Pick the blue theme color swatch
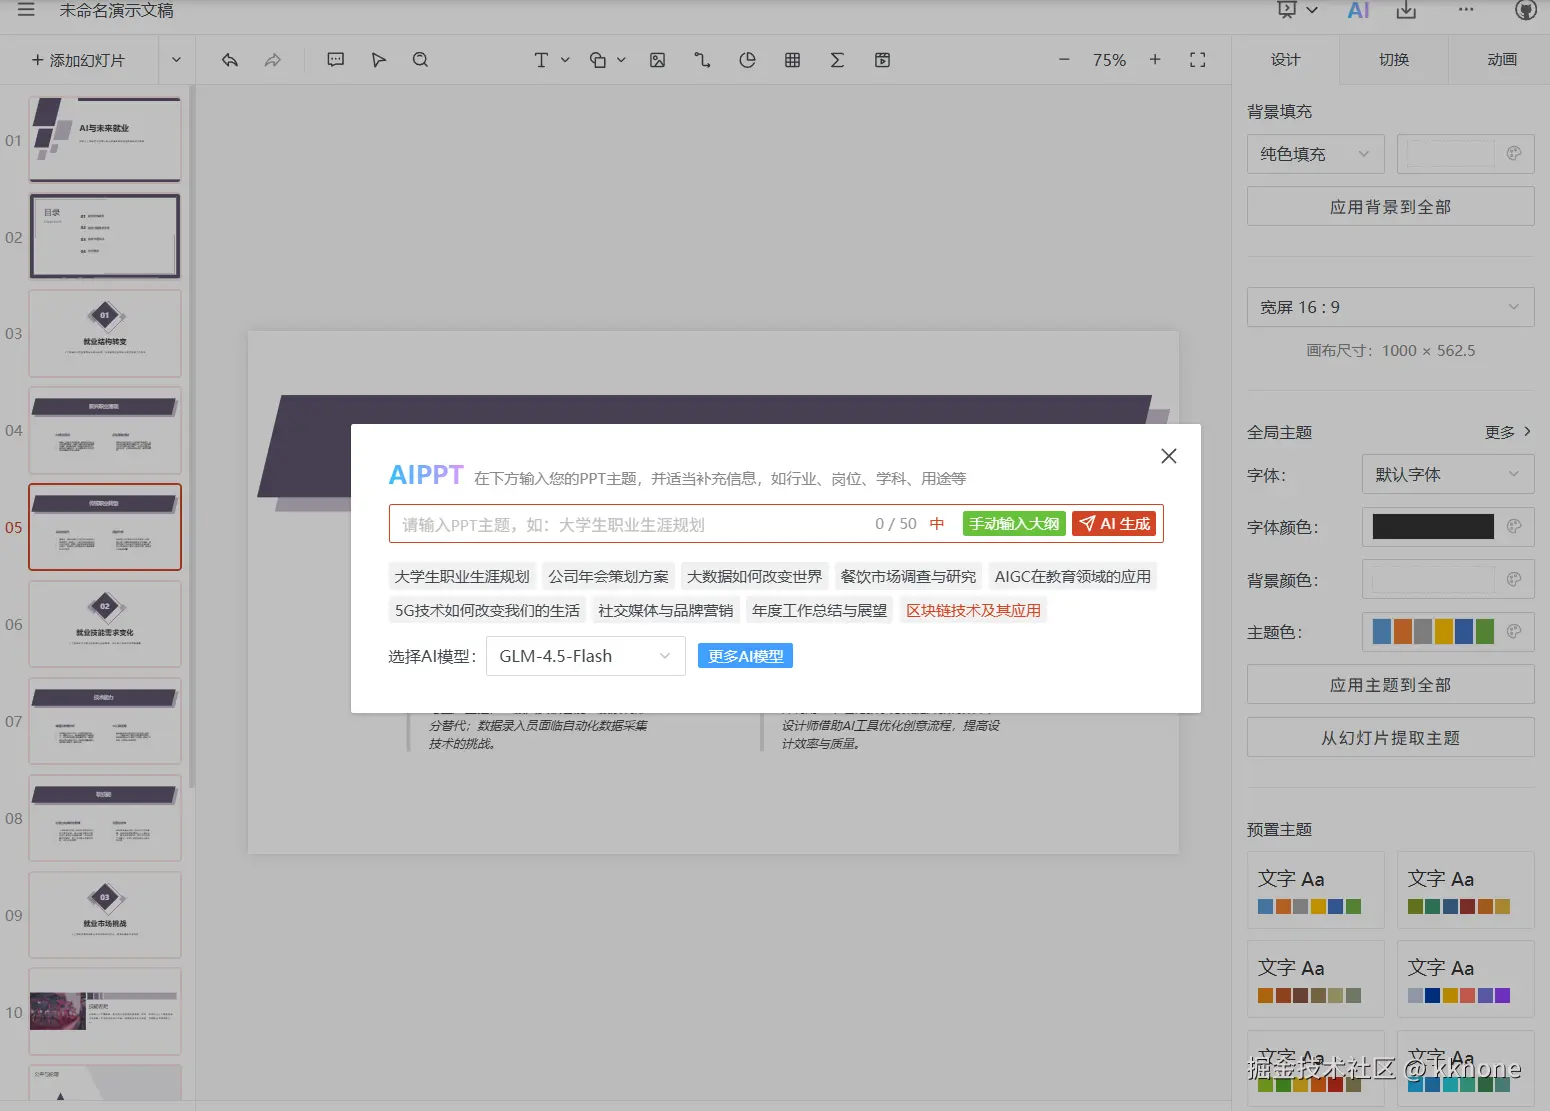The height and width of the screenshot is (1111, 1550). [x=1380, y=631]
